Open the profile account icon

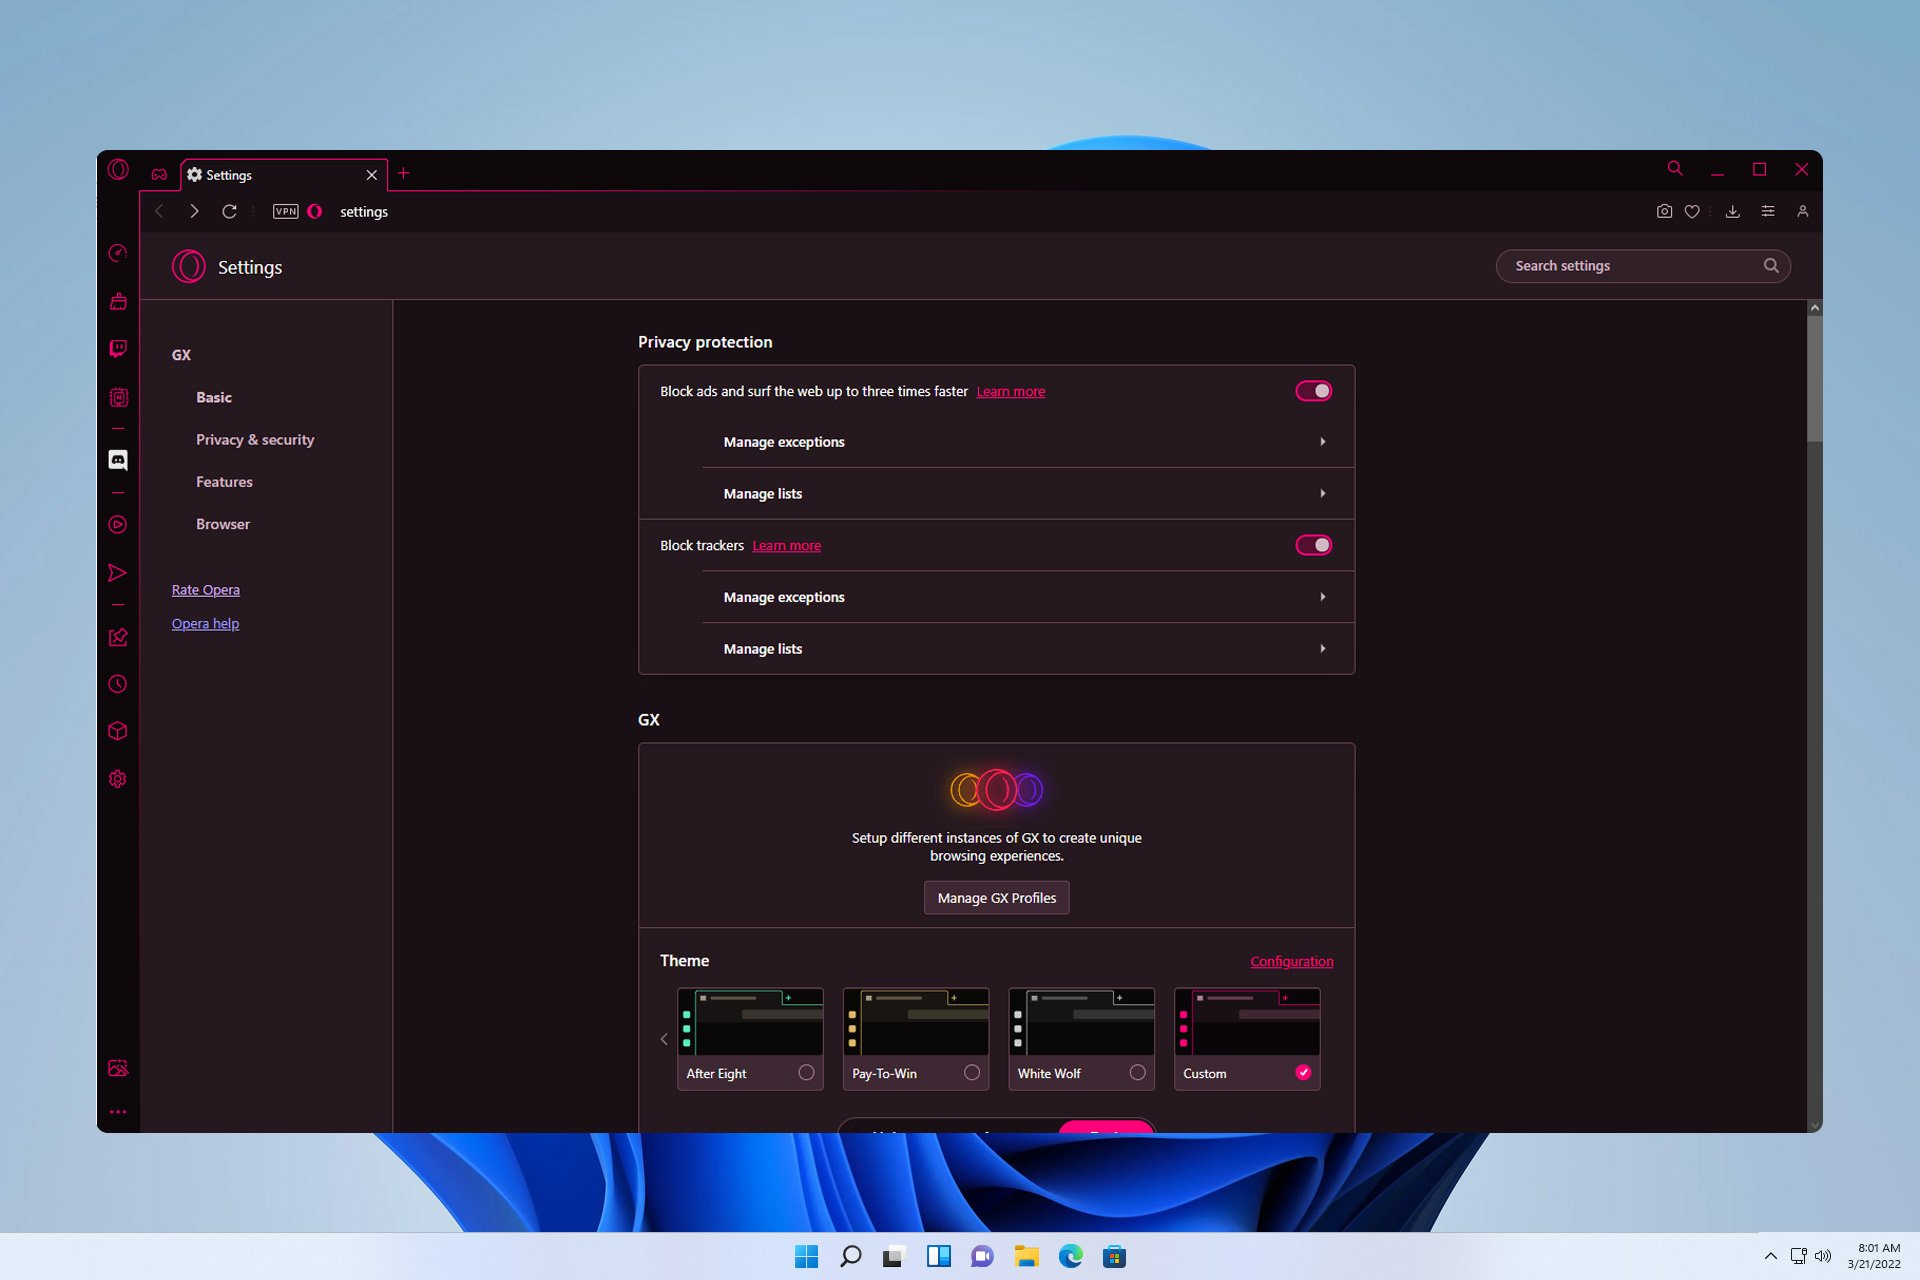point(1803,211)
